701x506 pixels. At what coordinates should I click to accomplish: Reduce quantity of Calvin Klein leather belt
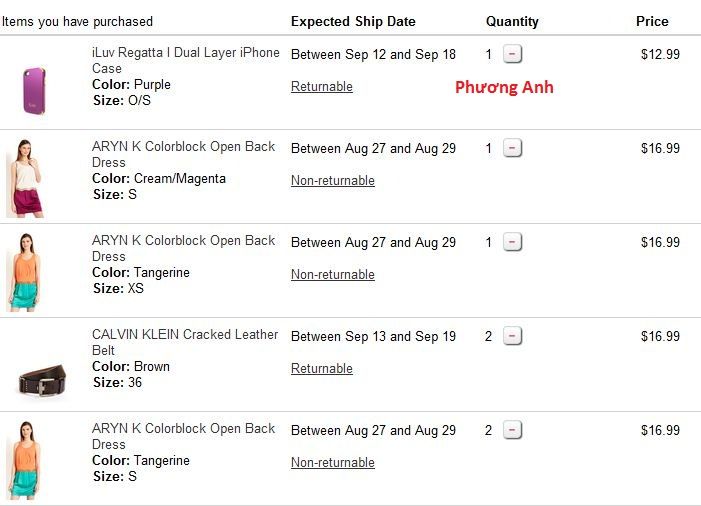click(512, 336)
